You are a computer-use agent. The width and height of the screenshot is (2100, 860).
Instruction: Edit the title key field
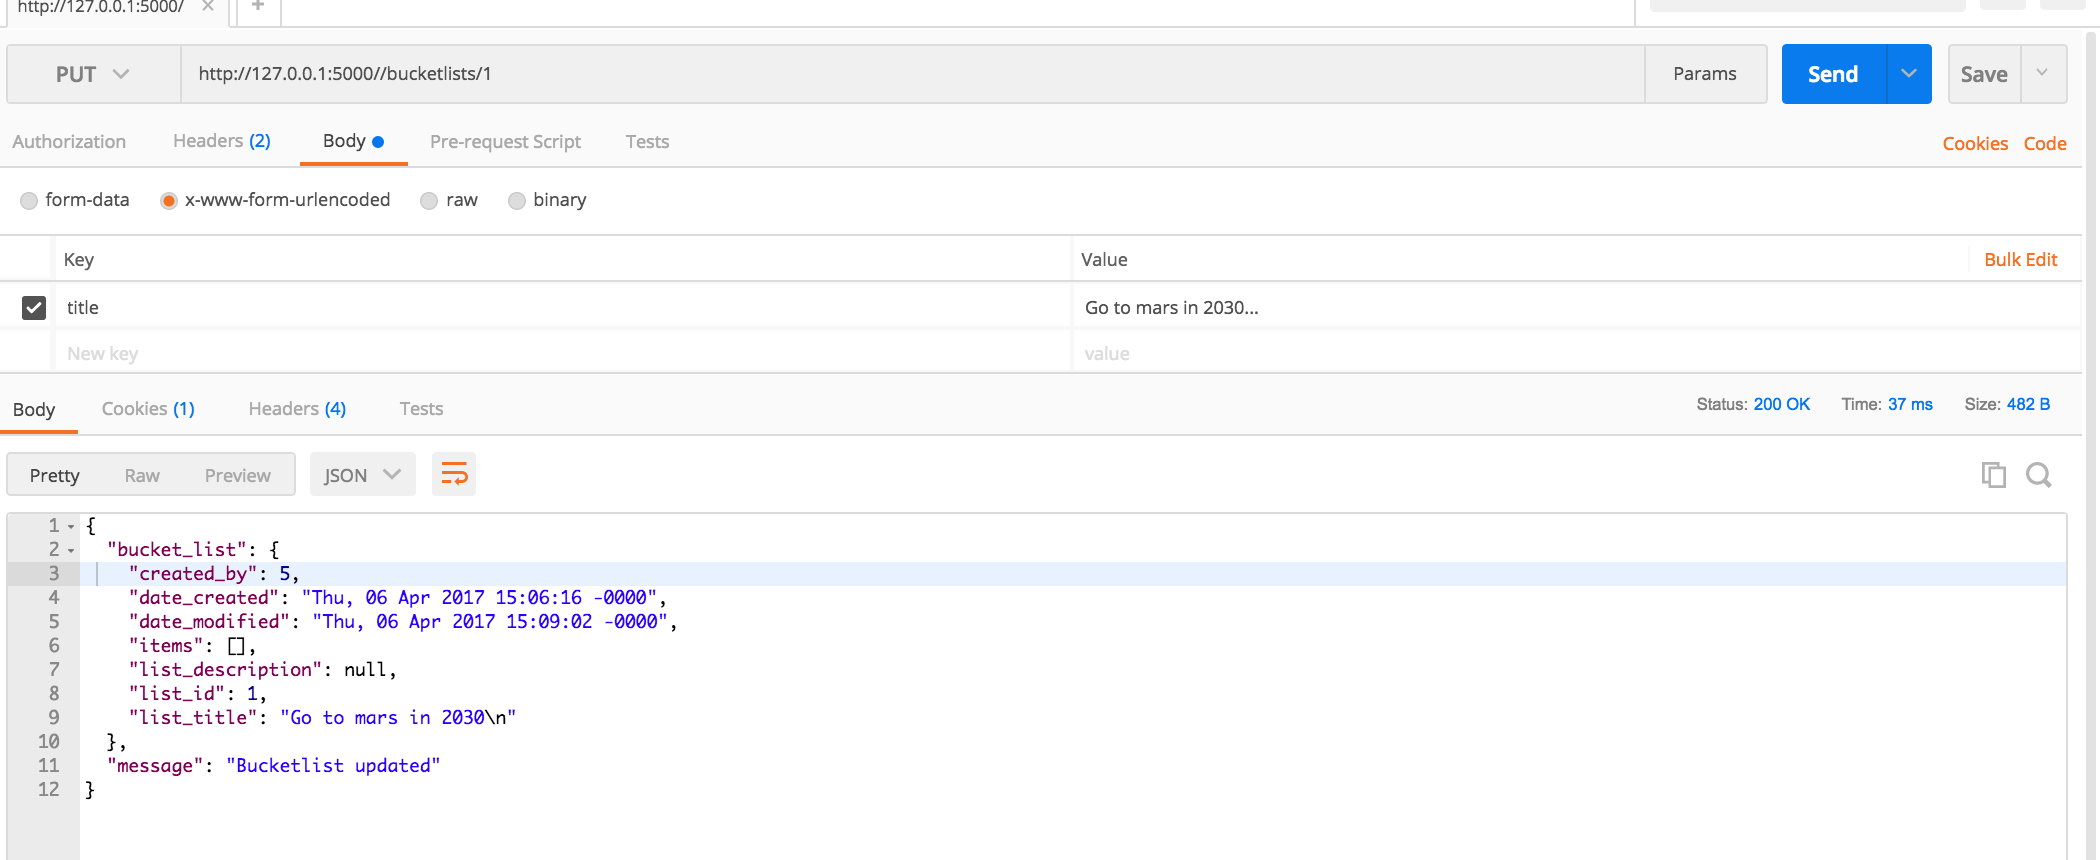(561, 307)
